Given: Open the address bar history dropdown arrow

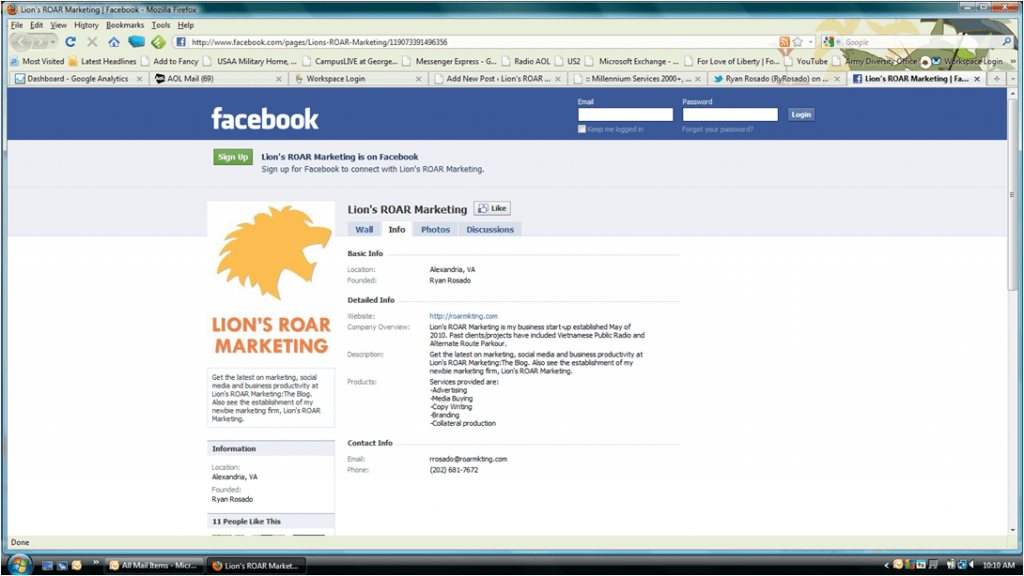Looking at the screenshot, I should (810, 42).
